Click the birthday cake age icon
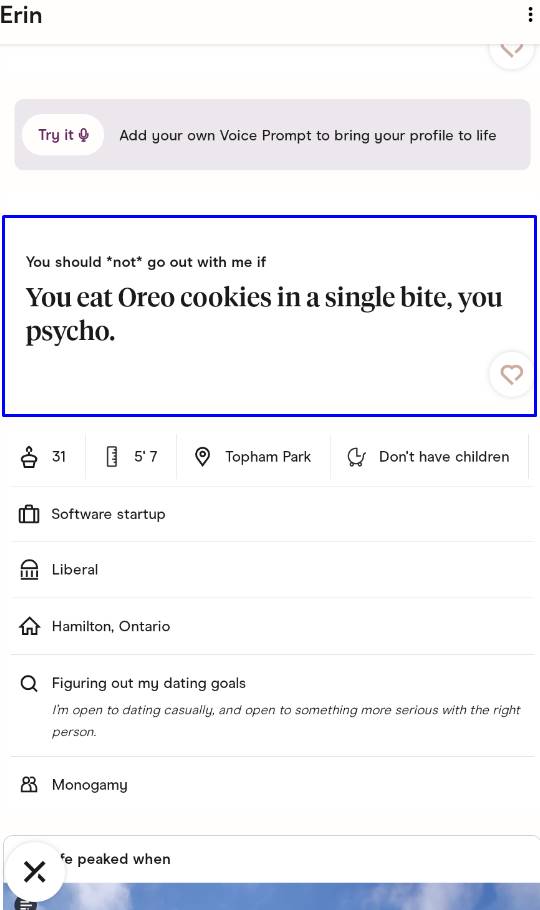Screen dimensions: 540x910 click(29, 457)
